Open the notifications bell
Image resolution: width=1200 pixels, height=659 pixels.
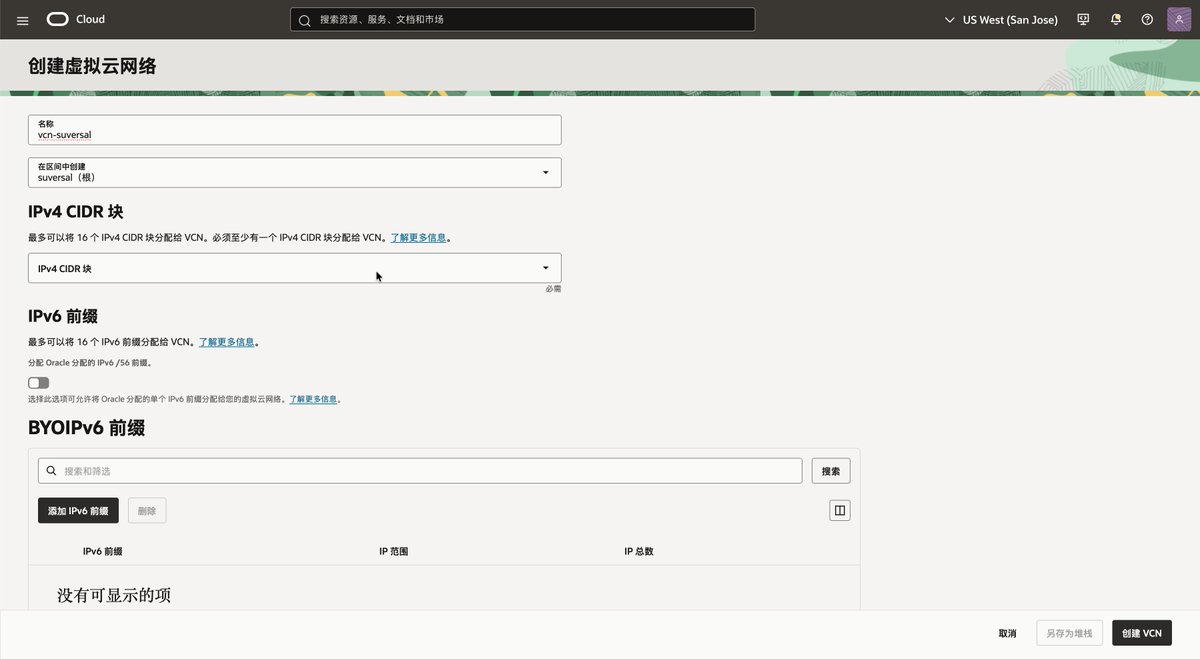pos(1115,20)
